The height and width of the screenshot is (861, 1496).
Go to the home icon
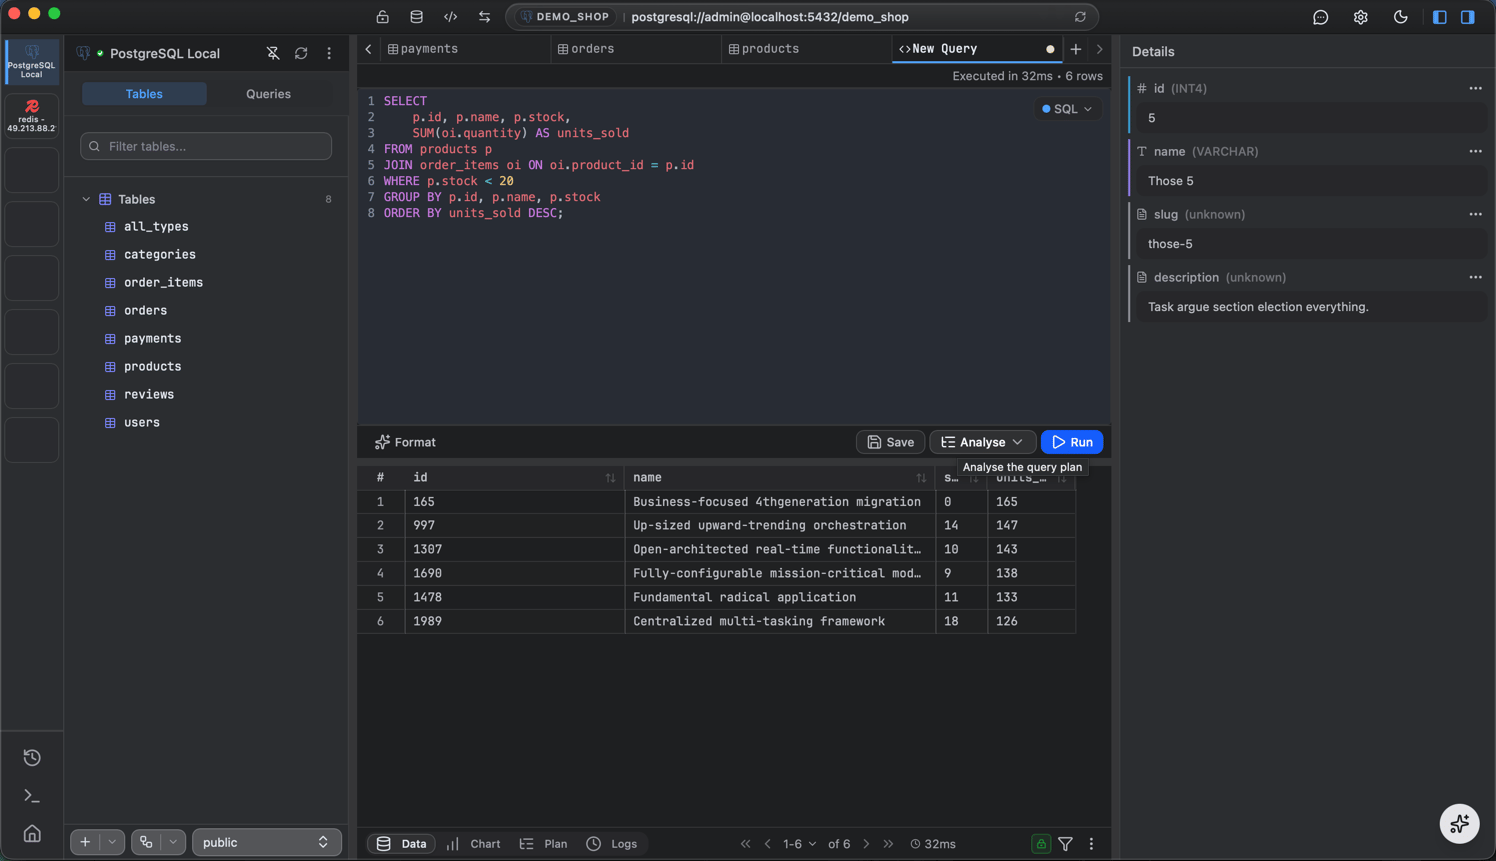[32, 834]
